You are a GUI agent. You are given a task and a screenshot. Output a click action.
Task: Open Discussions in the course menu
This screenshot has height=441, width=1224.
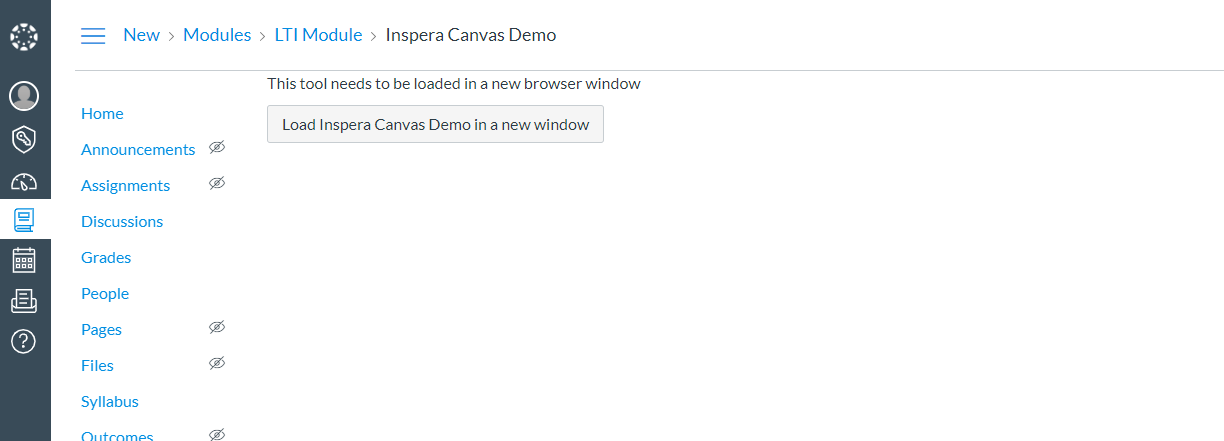[122, 222]
